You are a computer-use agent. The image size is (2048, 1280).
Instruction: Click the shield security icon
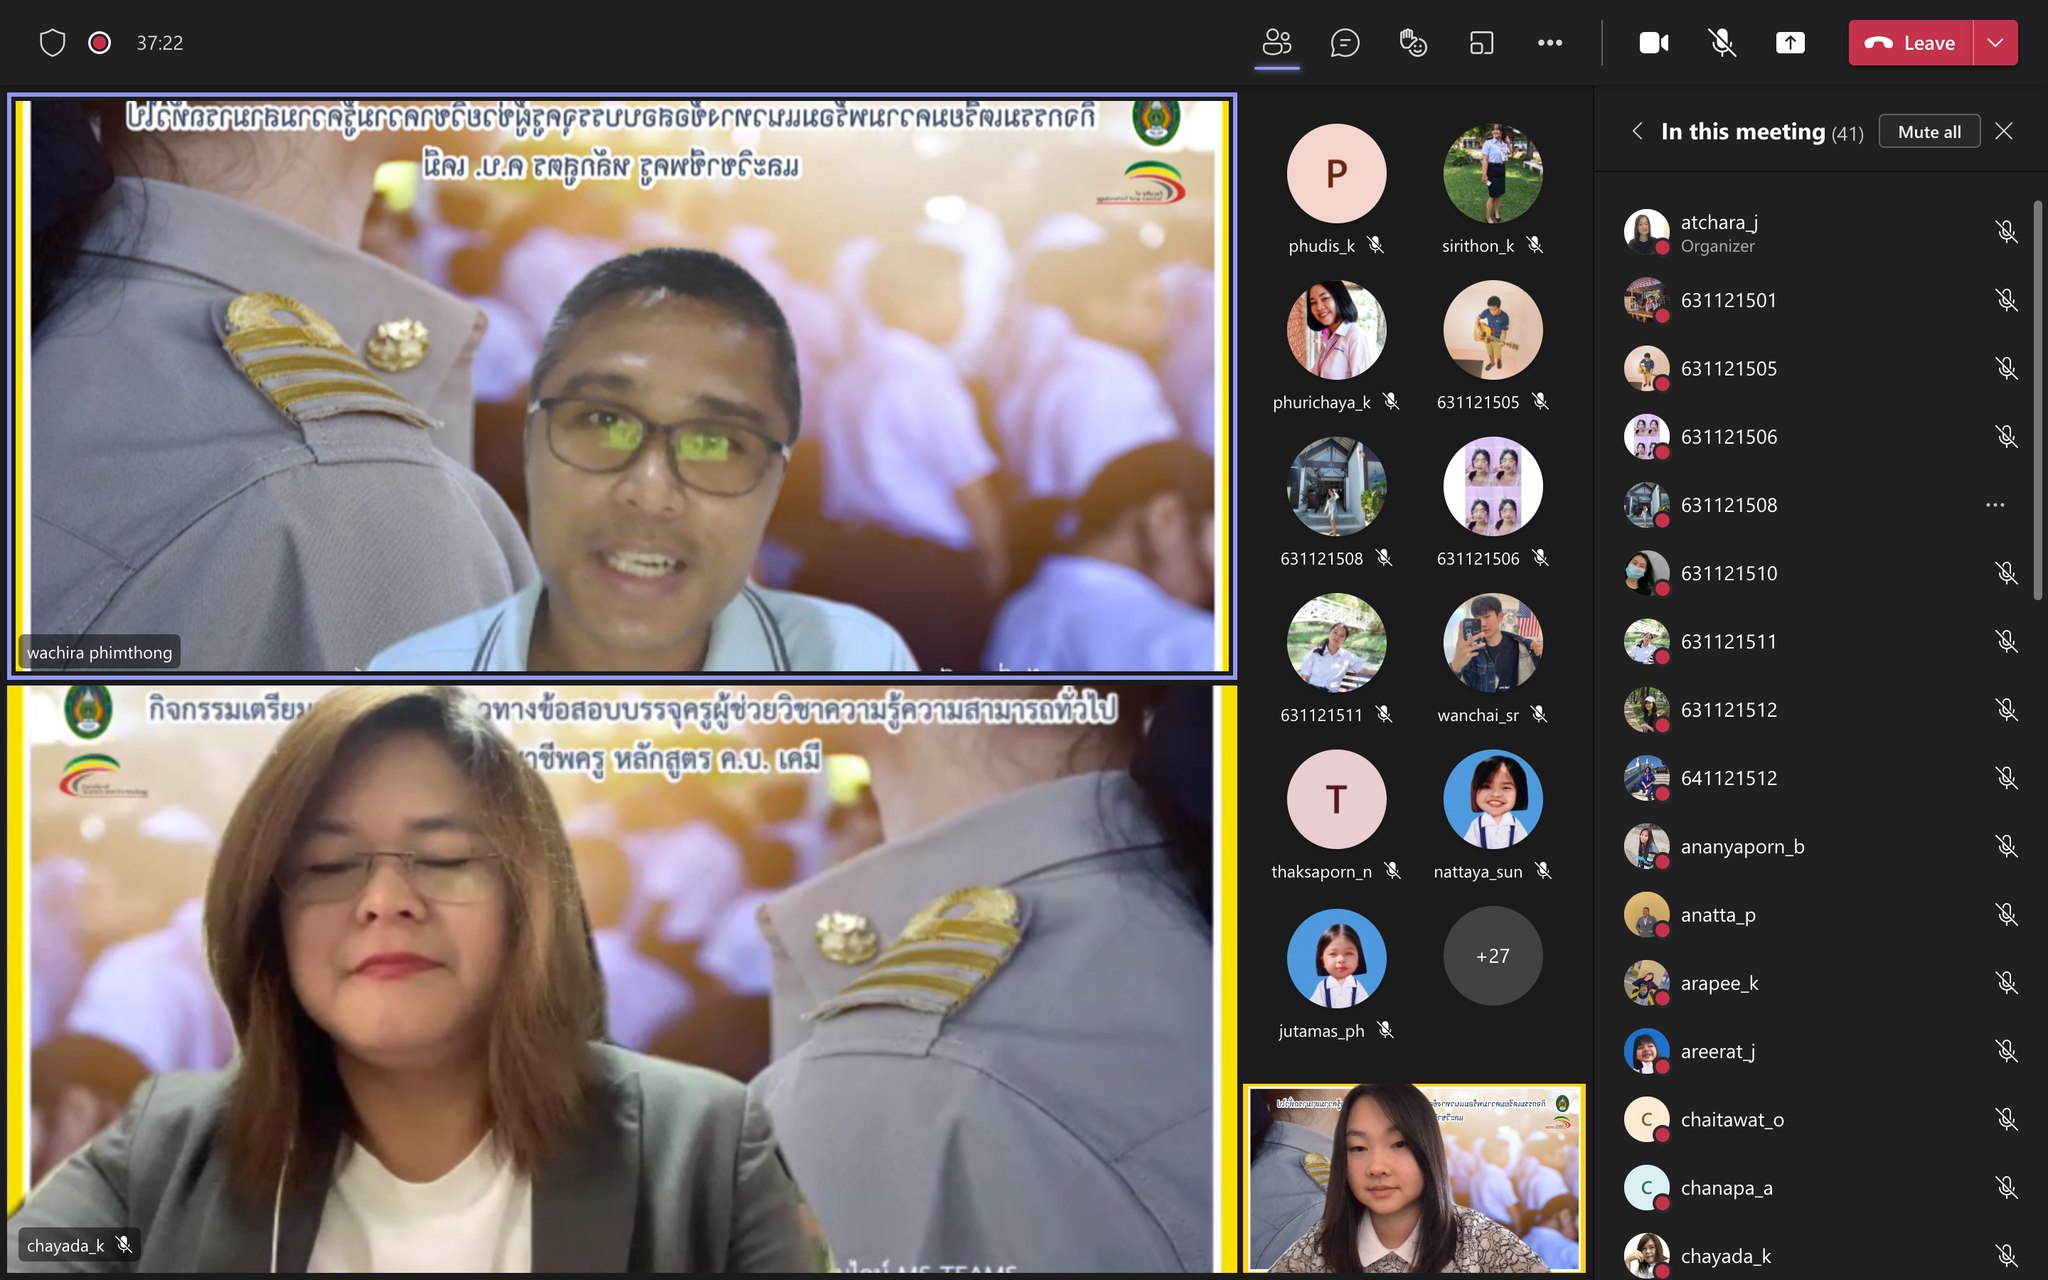click(x=52, y=43)
